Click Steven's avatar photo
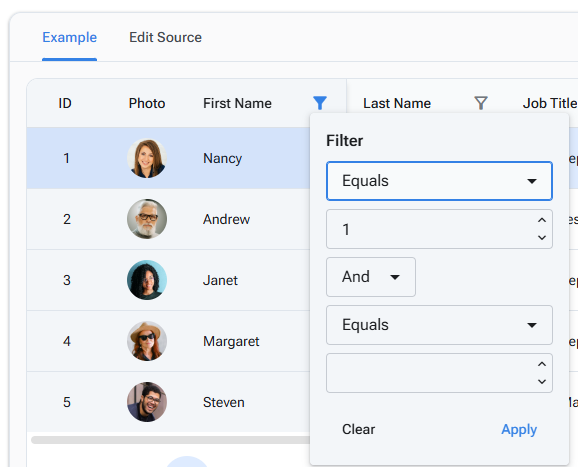The width and height of the screenshot is (578, 467). coord(147,402)
